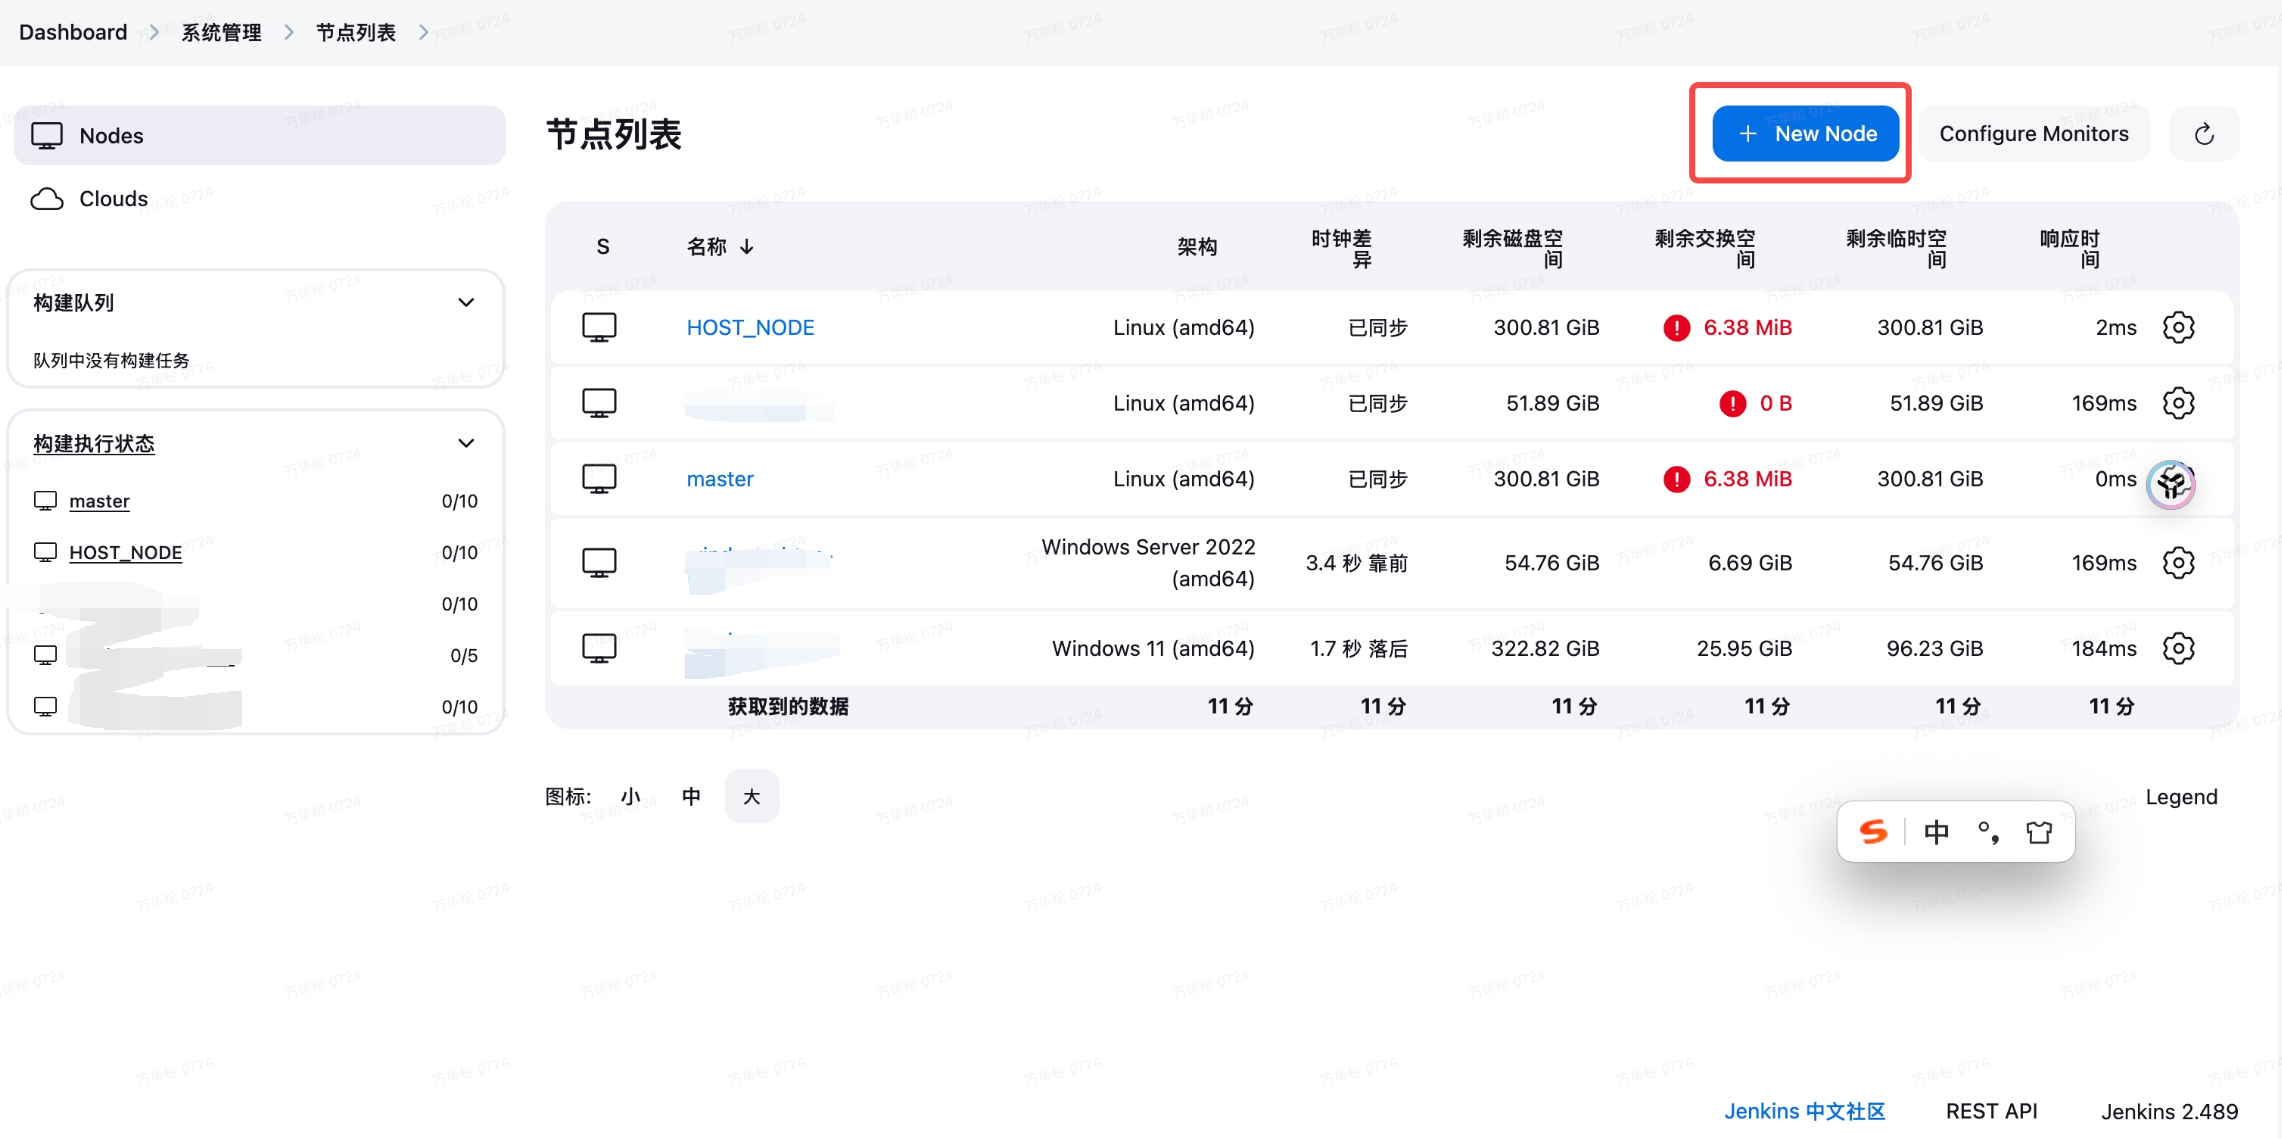Select small icon size 小
The height and width of the screenshot is (1139, 2282).
(x=630, y=797)
